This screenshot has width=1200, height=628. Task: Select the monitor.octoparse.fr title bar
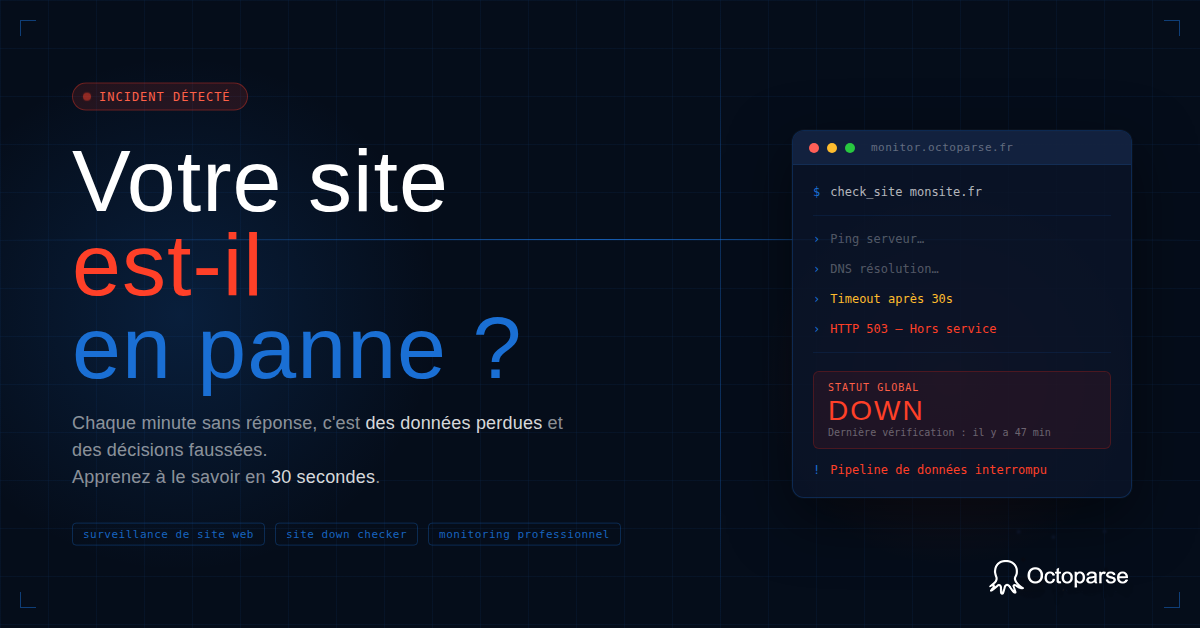(941, 147)
